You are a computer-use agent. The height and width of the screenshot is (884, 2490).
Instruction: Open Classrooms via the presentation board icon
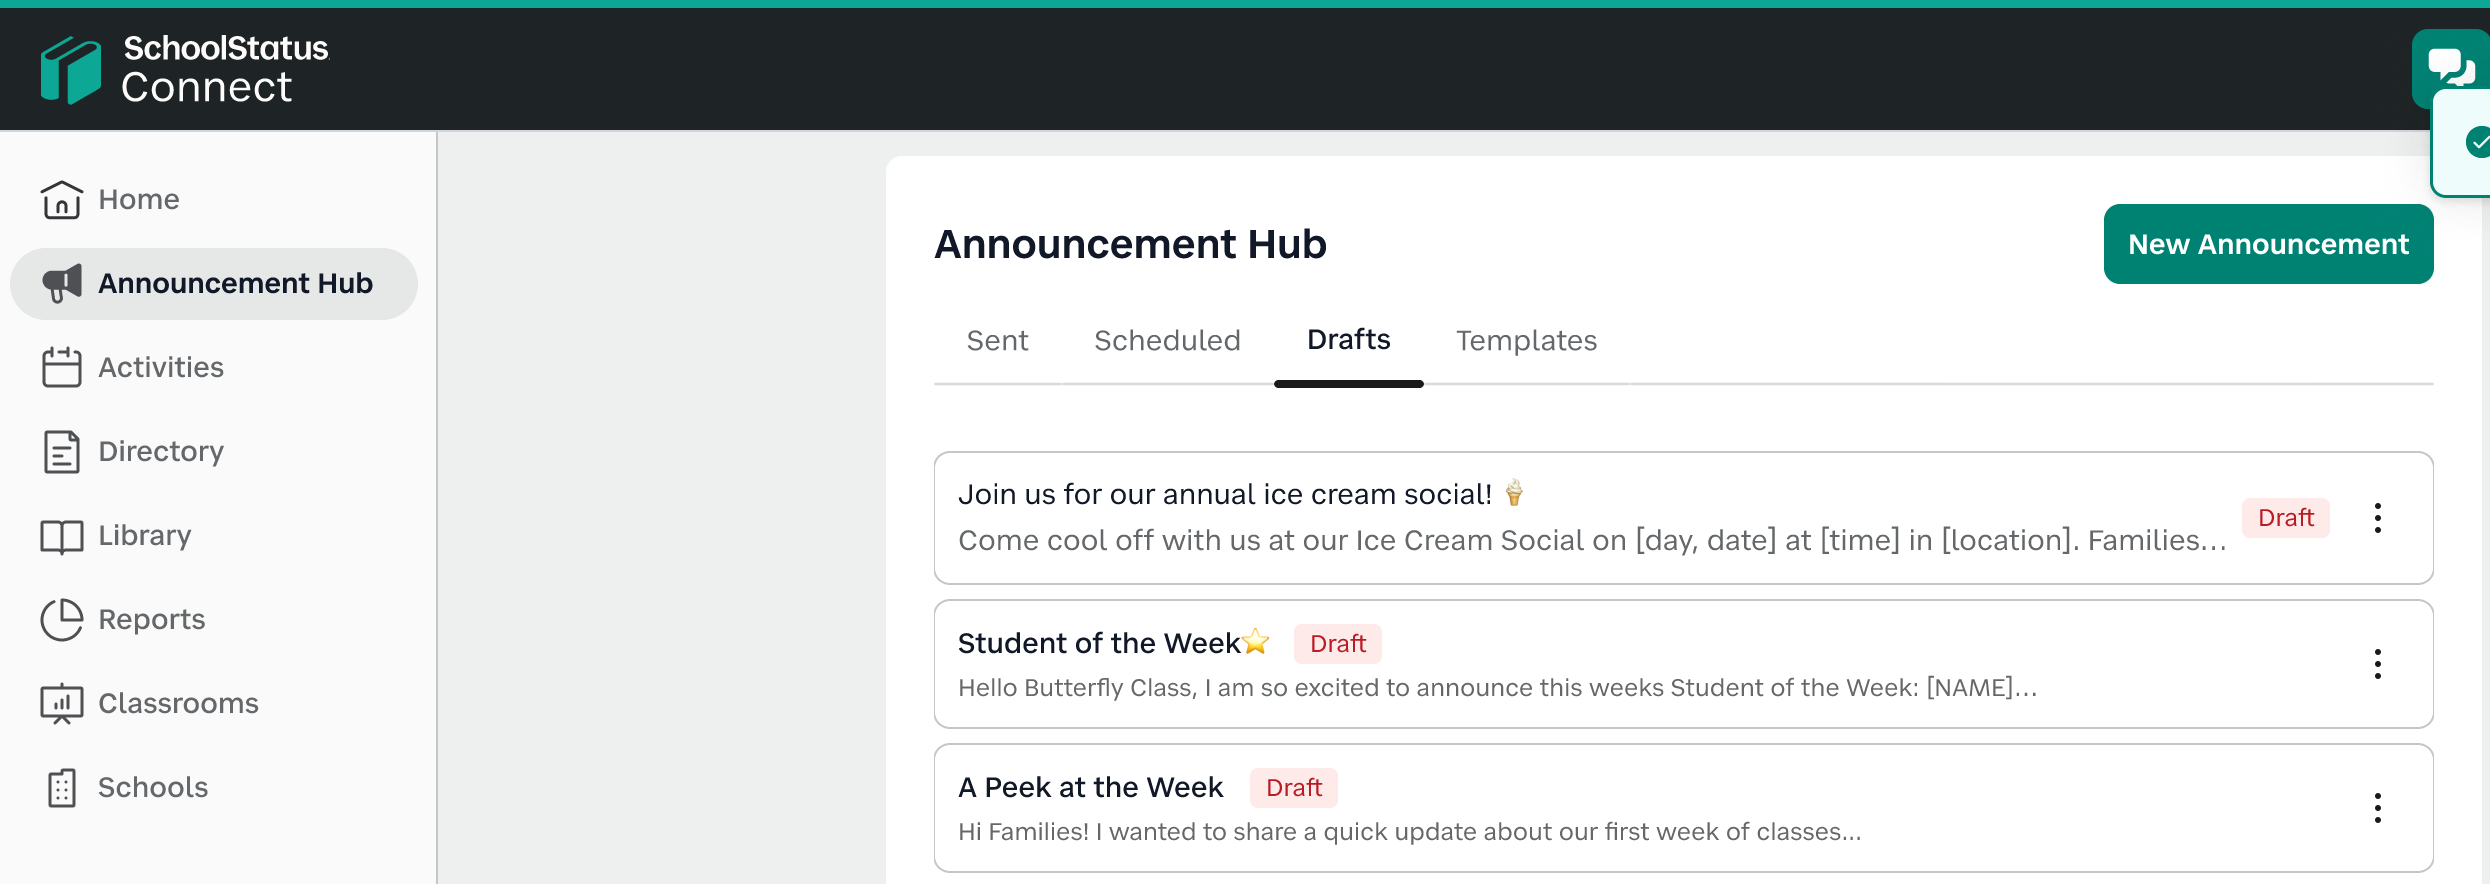point(61,704)
